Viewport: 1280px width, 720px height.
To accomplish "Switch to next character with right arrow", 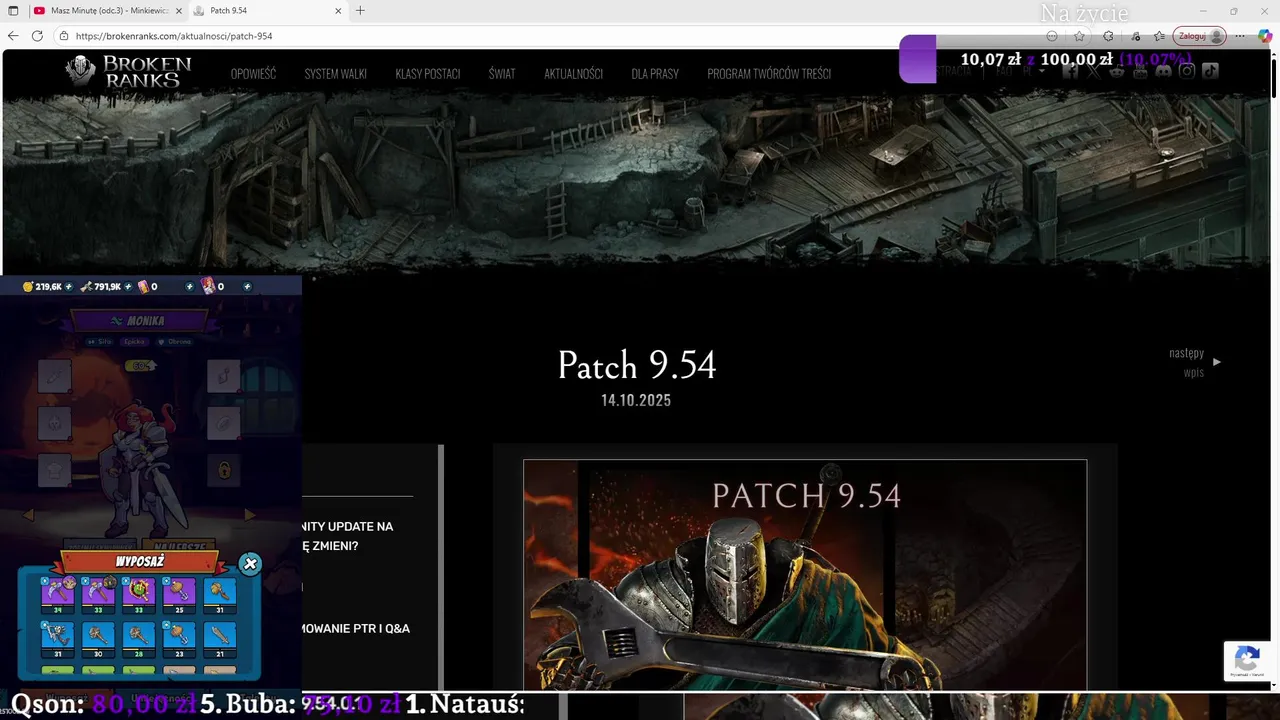I will click(250, 515).
